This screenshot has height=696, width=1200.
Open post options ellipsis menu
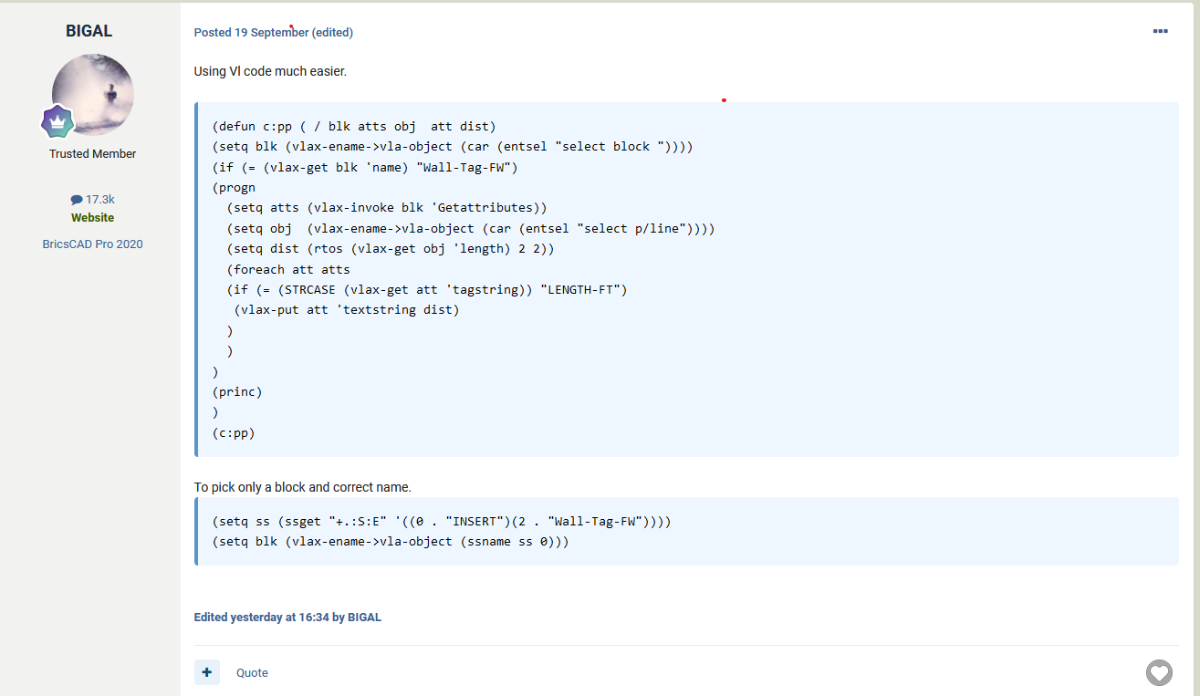click(x=1160, y=31)
